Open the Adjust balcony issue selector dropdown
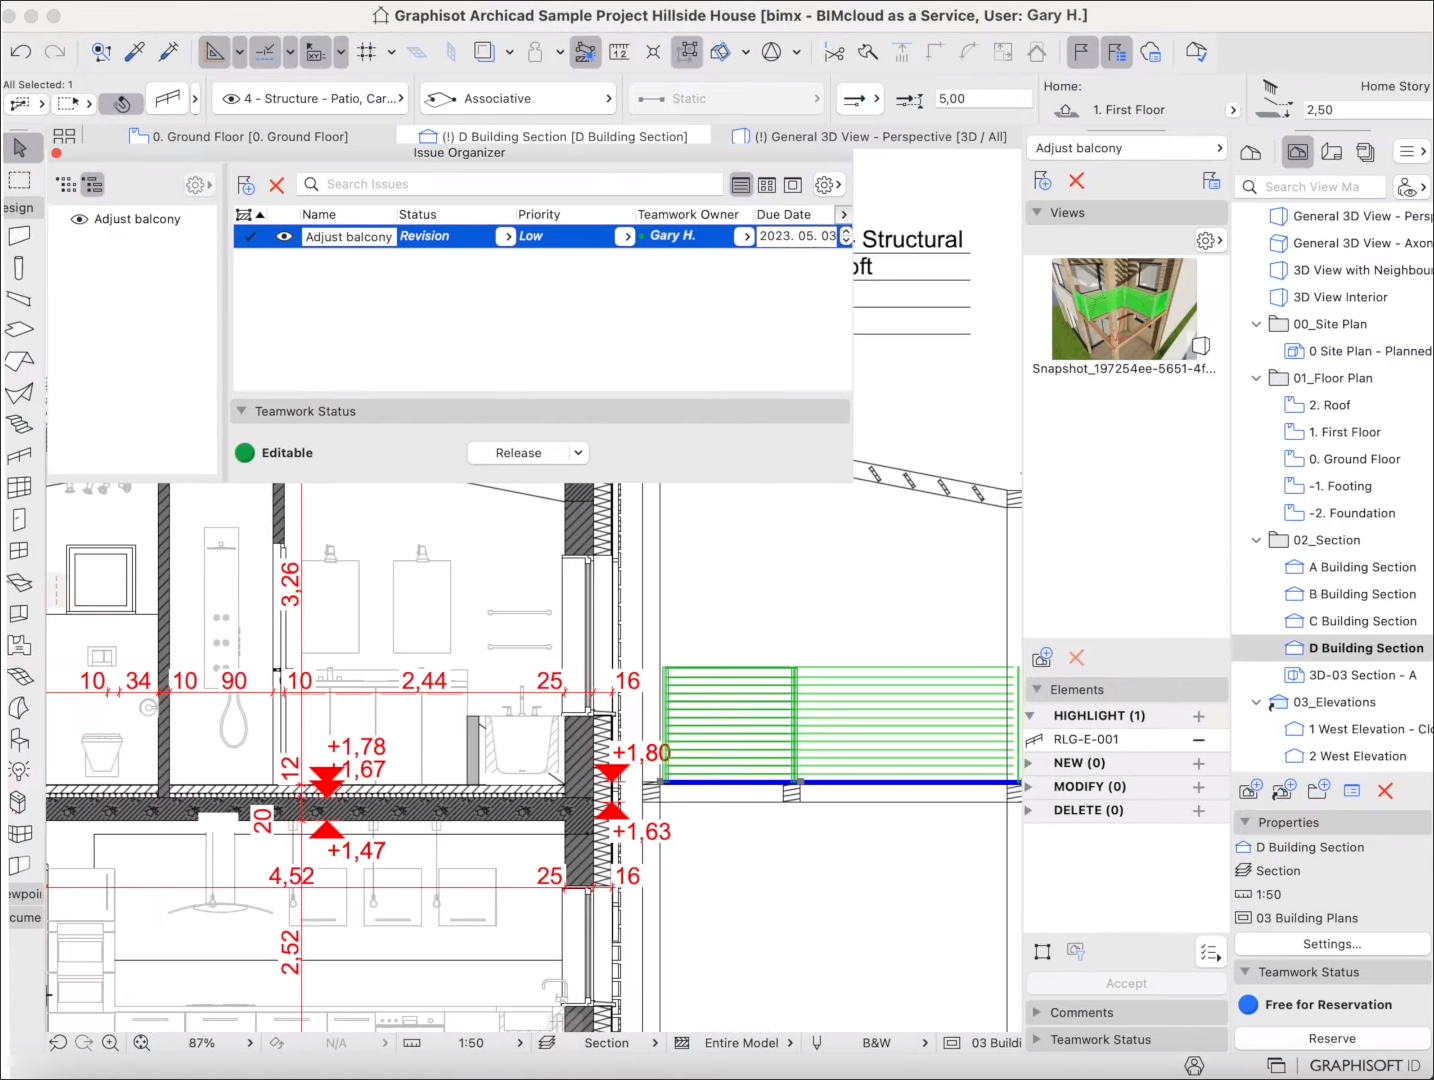This screenshot has height=1080, width=1434. [1127, 148]
